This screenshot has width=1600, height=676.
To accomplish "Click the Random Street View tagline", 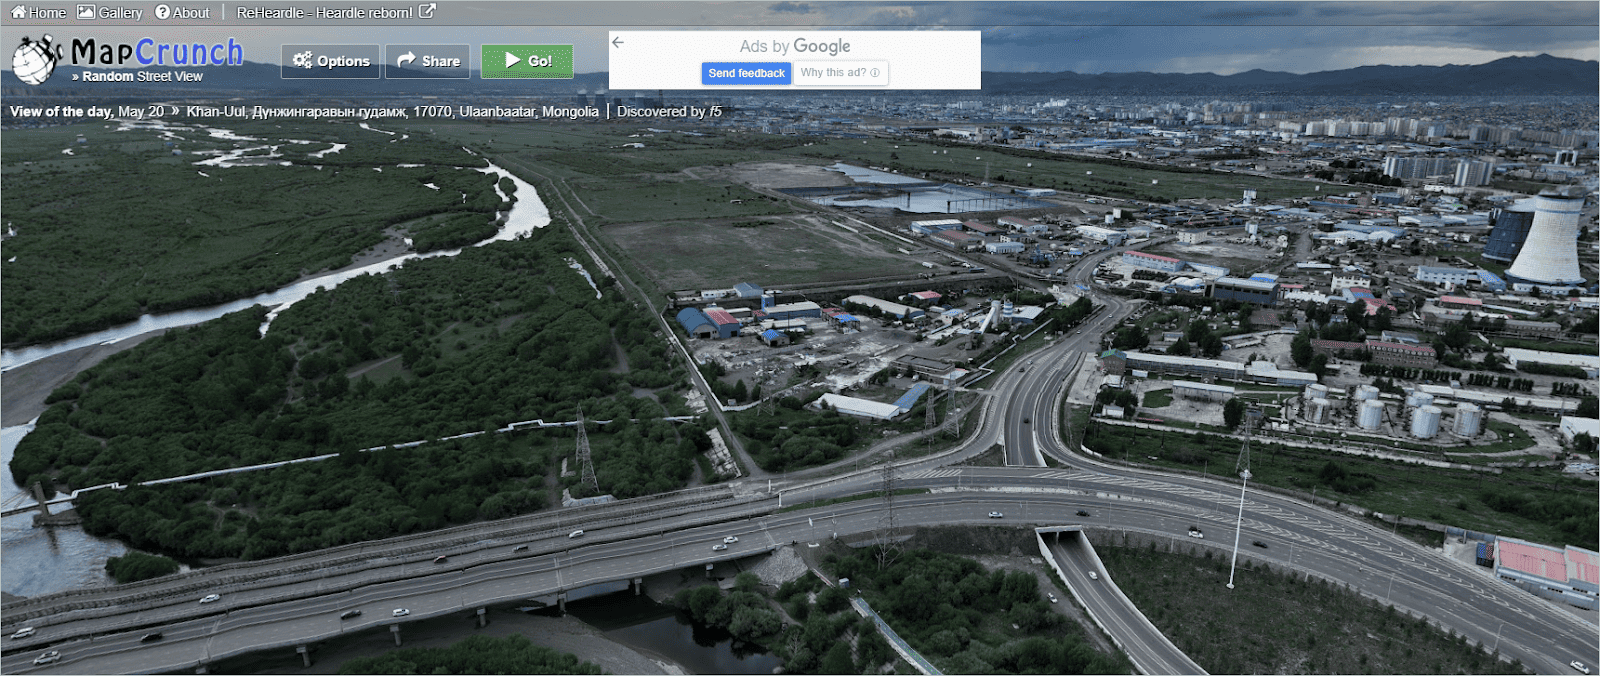I will tap(137, 76).
